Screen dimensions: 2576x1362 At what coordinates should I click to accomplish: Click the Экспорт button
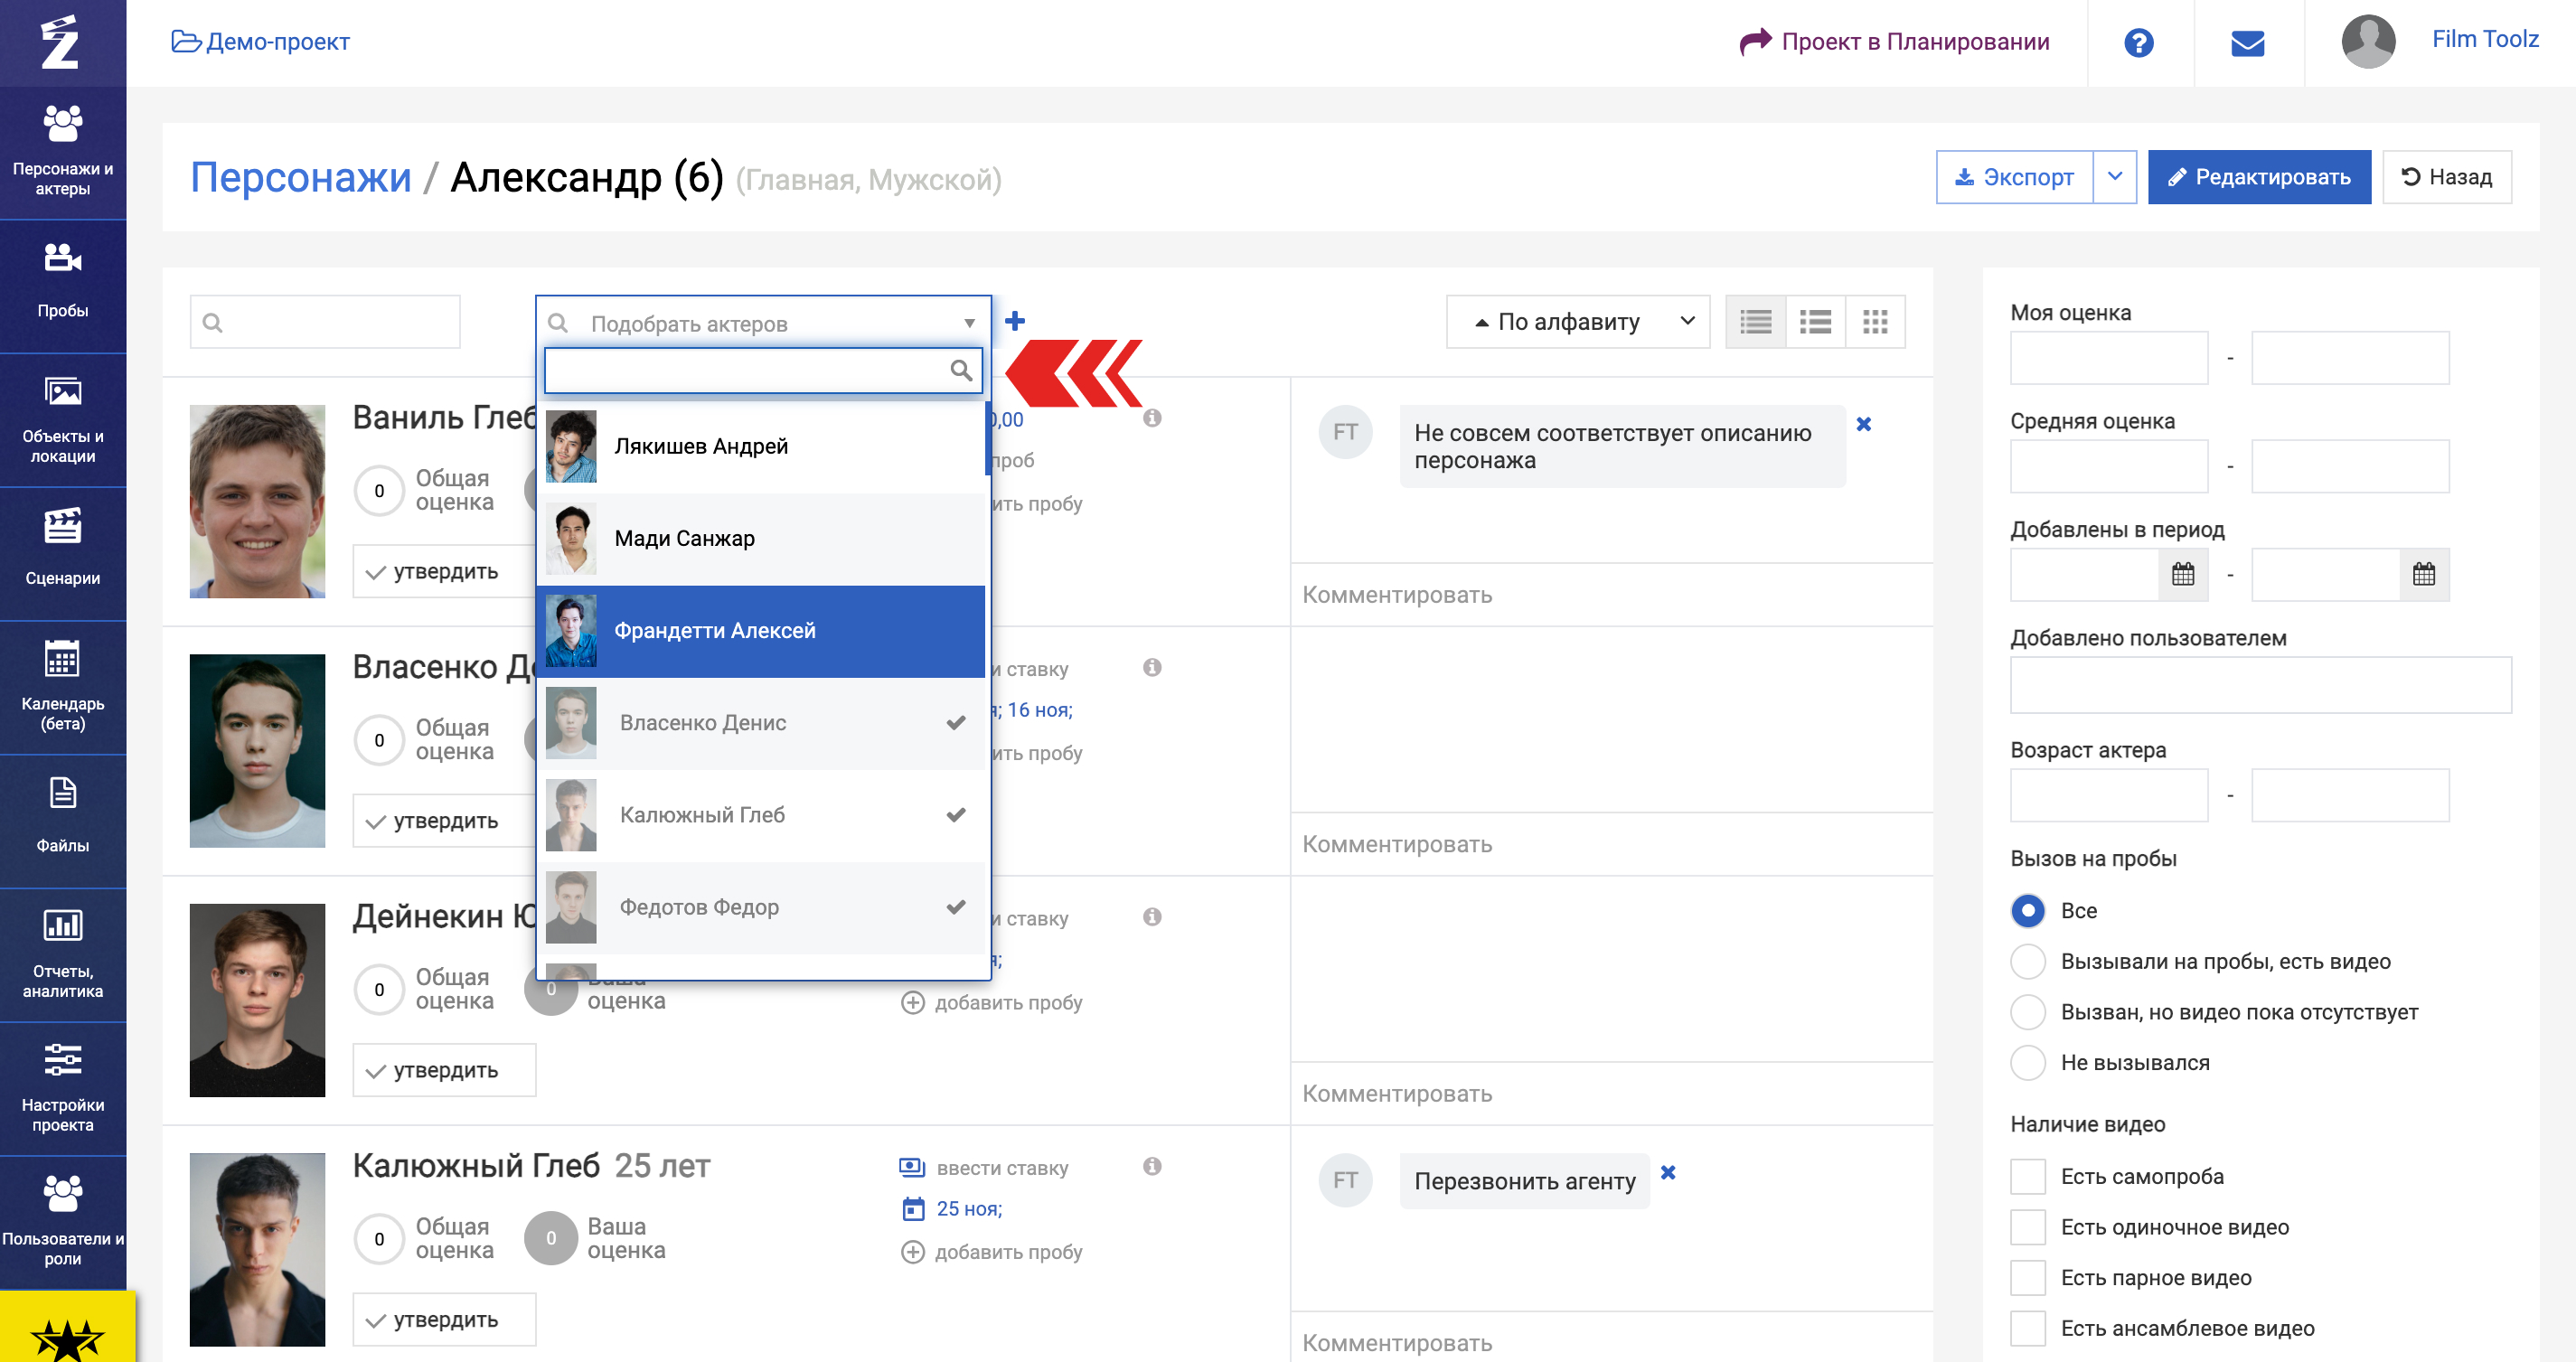[2014, 177]
